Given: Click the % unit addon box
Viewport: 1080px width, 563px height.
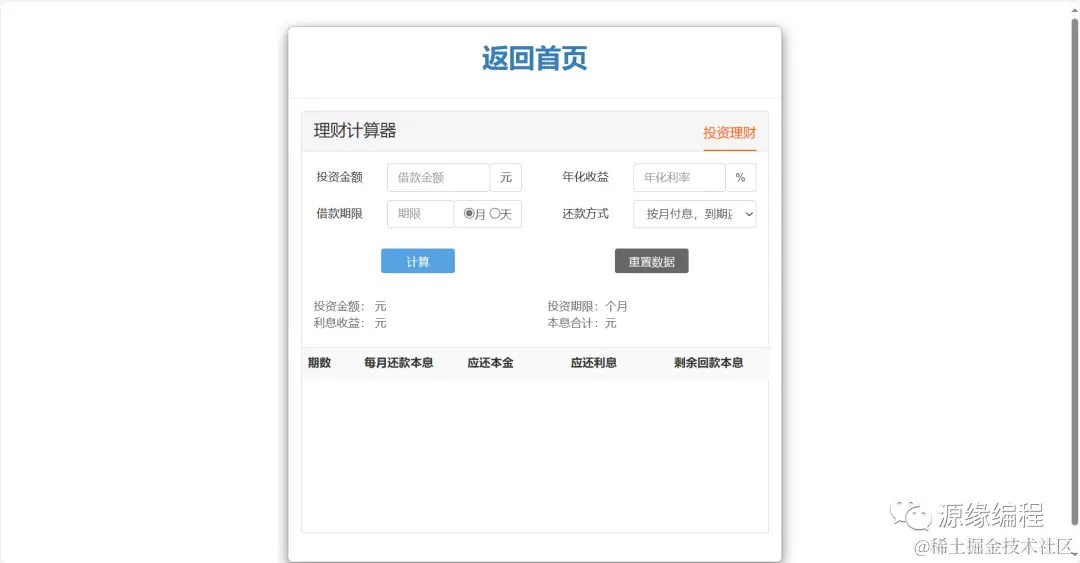Looking at the screenshot, I should coord(740,178).
